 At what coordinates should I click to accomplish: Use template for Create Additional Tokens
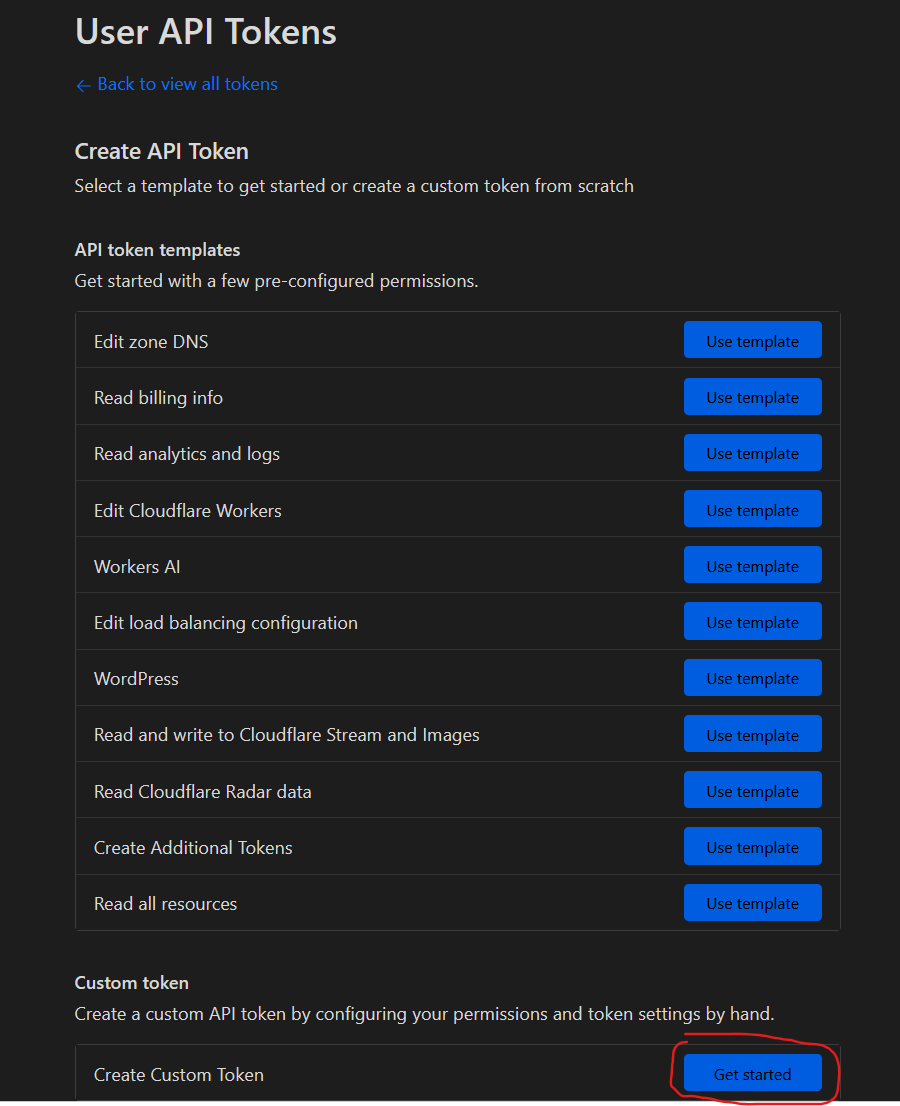[752, 846]
